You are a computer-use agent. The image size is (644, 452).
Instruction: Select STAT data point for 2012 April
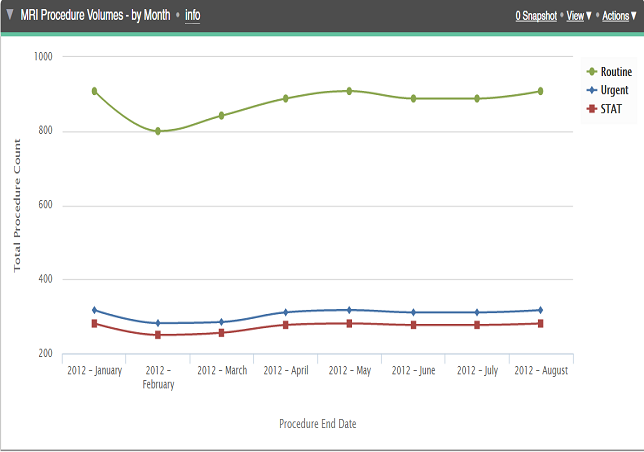285,325
